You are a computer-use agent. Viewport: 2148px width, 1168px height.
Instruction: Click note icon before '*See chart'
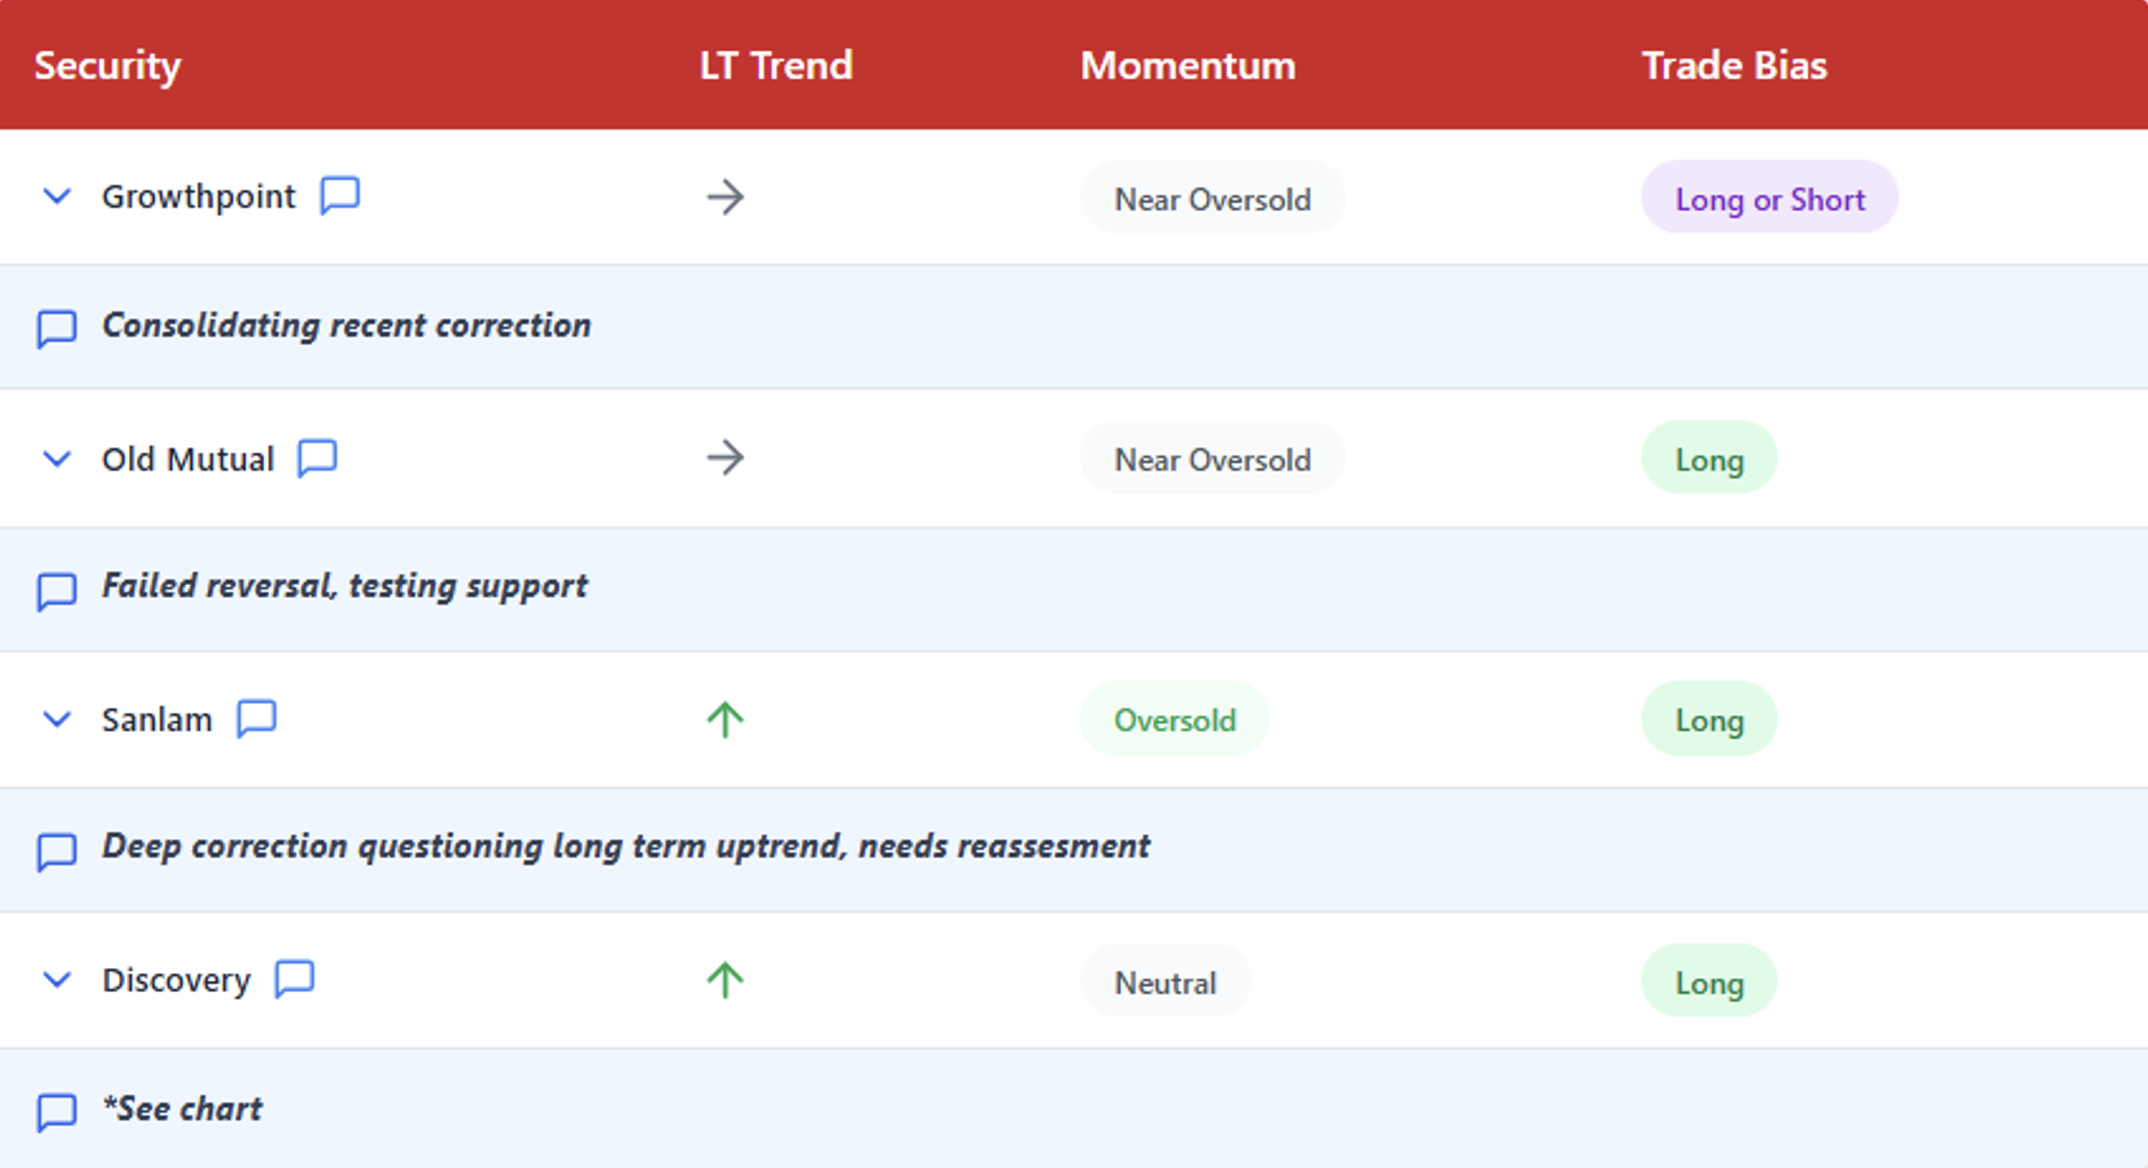pyautogui.click(x=56, y=1111)
